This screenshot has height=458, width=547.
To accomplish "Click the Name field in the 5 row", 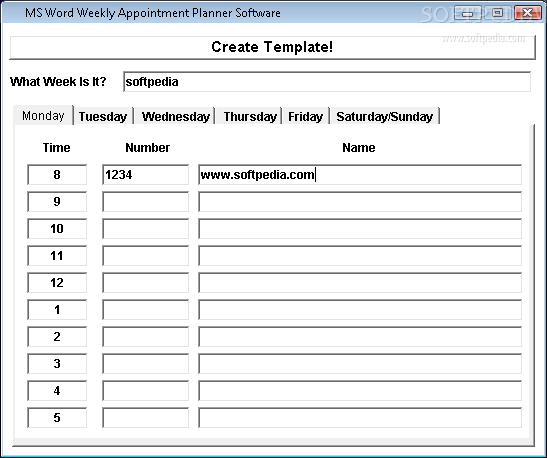I will [360, 418].
